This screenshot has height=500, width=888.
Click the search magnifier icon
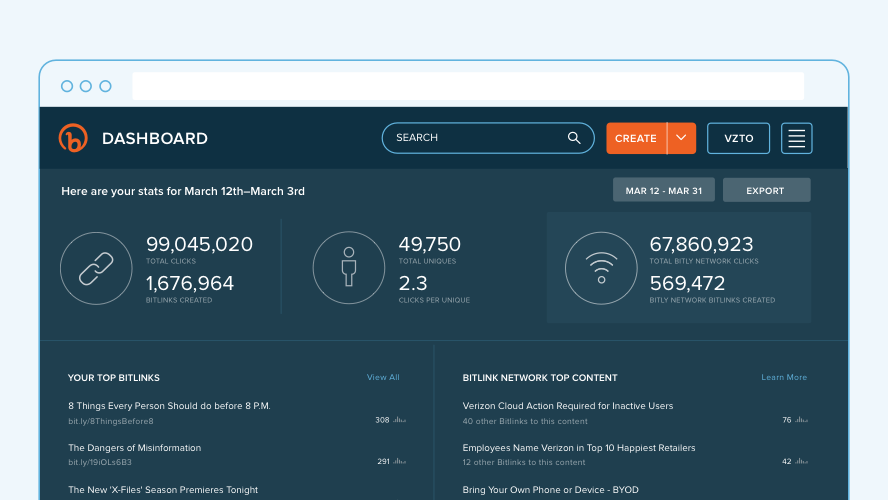[574, 138]
